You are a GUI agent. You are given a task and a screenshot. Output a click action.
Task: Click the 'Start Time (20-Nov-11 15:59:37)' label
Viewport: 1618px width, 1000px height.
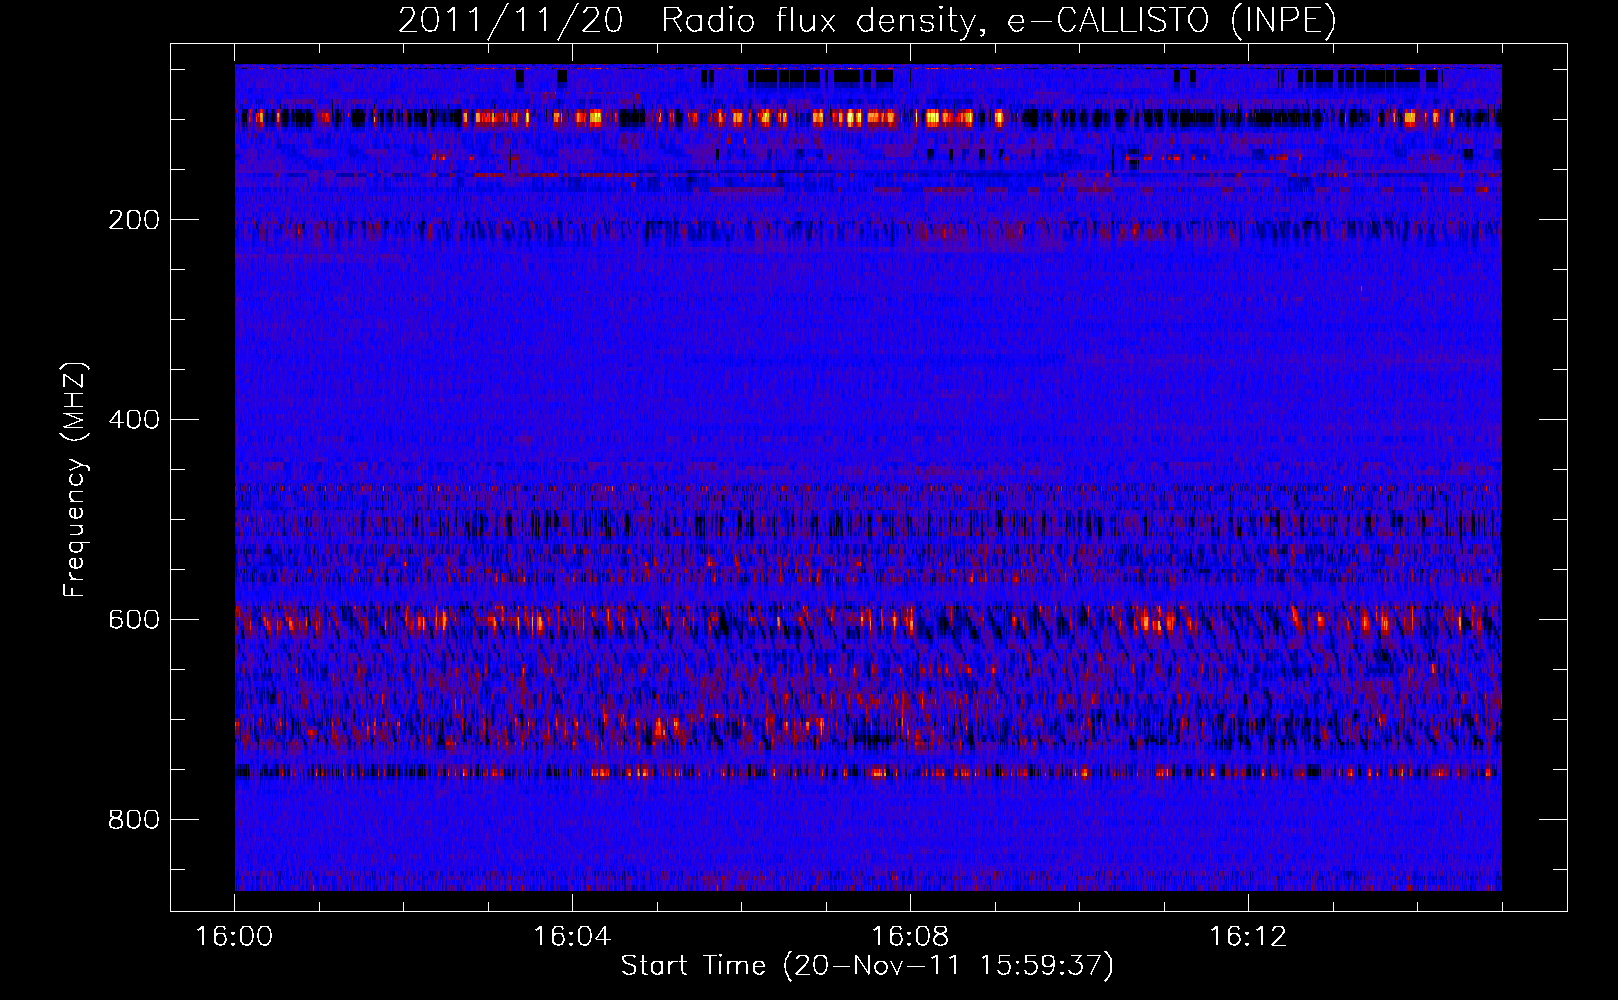pyautogui.click(x=867, y=966)
